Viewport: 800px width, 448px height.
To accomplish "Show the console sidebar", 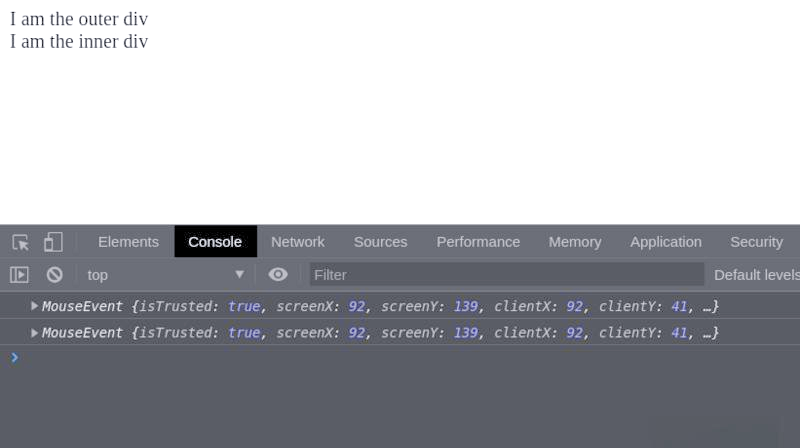I will tap(19, 275).
